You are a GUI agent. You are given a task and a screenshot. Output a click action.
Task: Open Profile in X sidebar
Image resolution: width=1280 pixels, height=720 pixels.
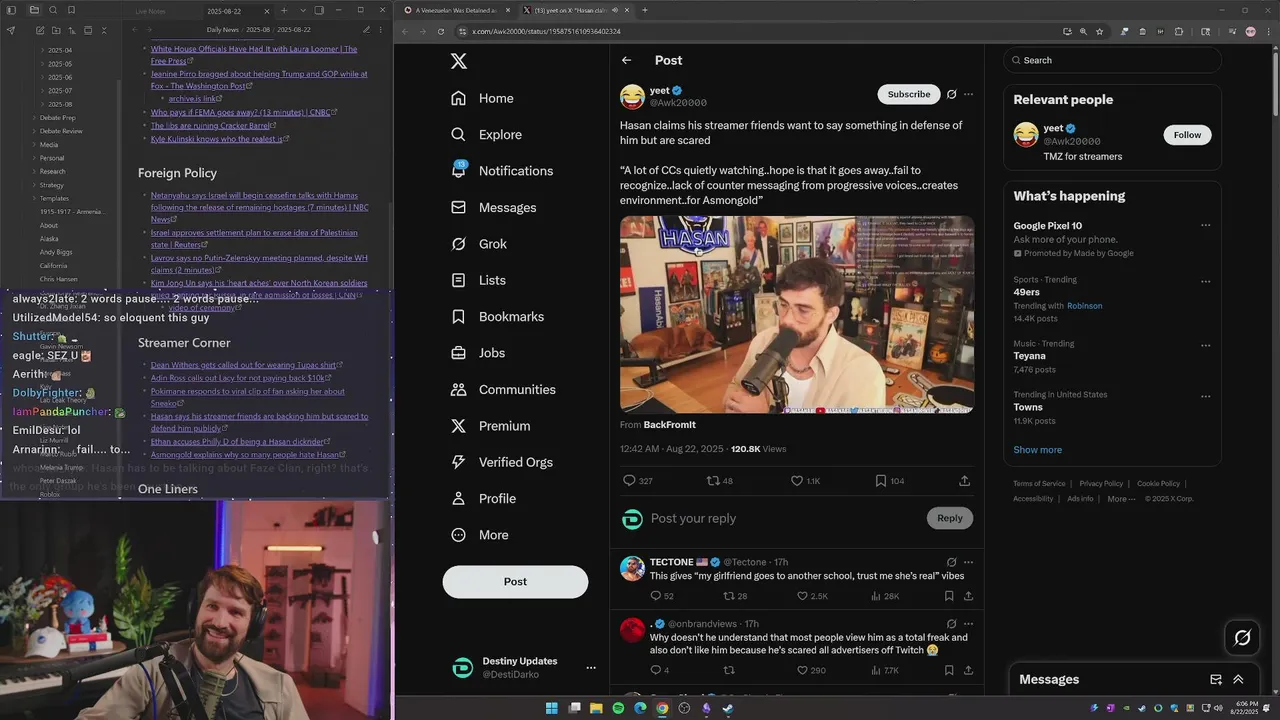click(x=483, y=499)
